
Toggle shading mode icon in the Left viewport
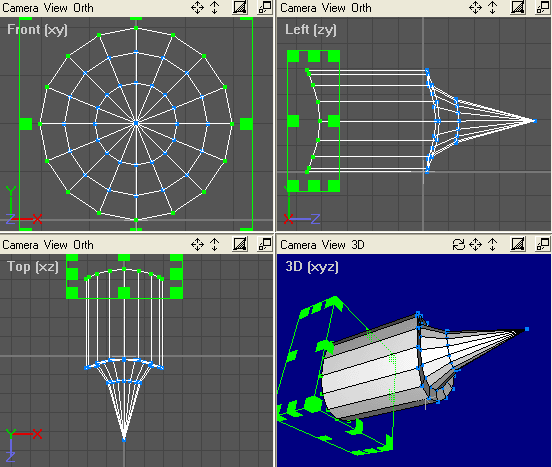coord(518,7)
